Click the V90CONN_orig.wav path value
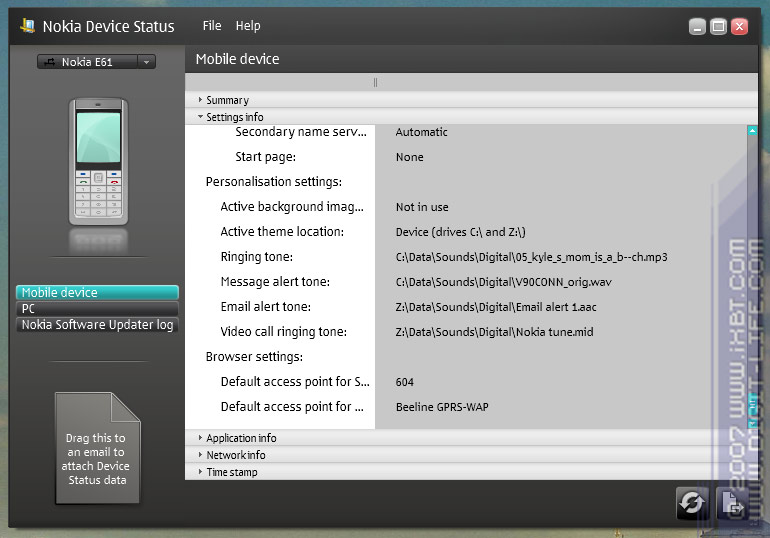Viewport: 770px width, 538px height. pos(503,282)
